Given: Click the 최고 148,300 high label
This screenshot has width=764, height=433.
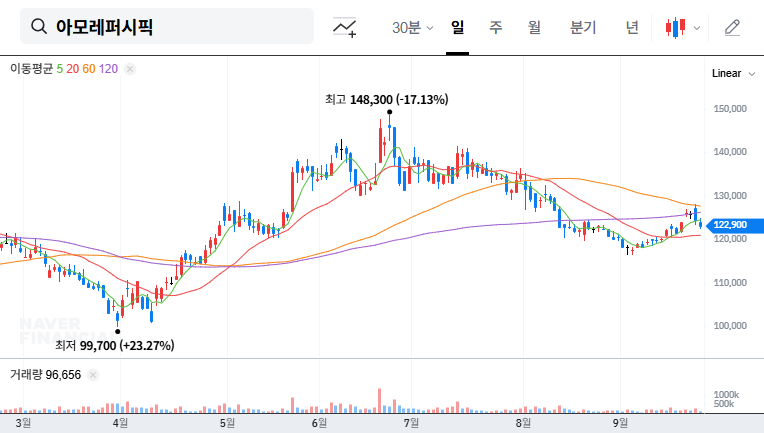Looking at the screenshot, I should (x=387, y=100).
